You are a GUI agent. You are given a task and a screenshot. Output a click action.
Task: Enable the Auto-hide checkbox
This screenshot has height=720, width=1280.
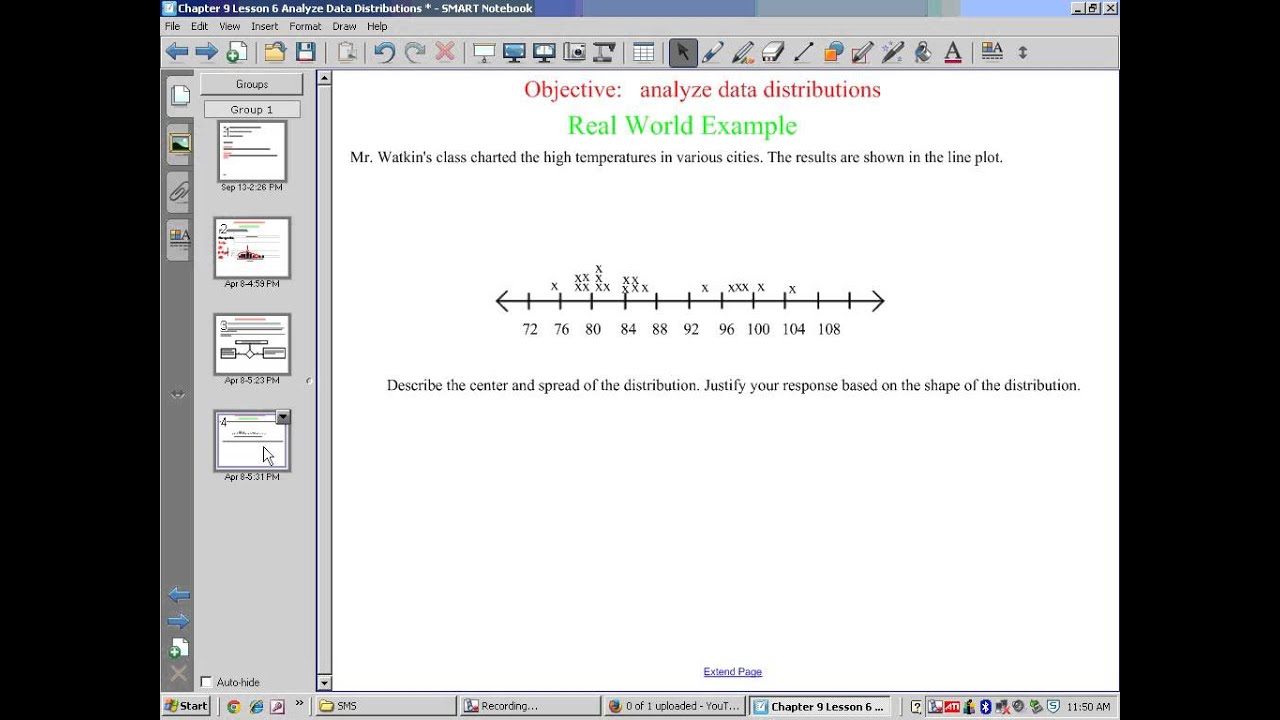click(x=206, y=682)
